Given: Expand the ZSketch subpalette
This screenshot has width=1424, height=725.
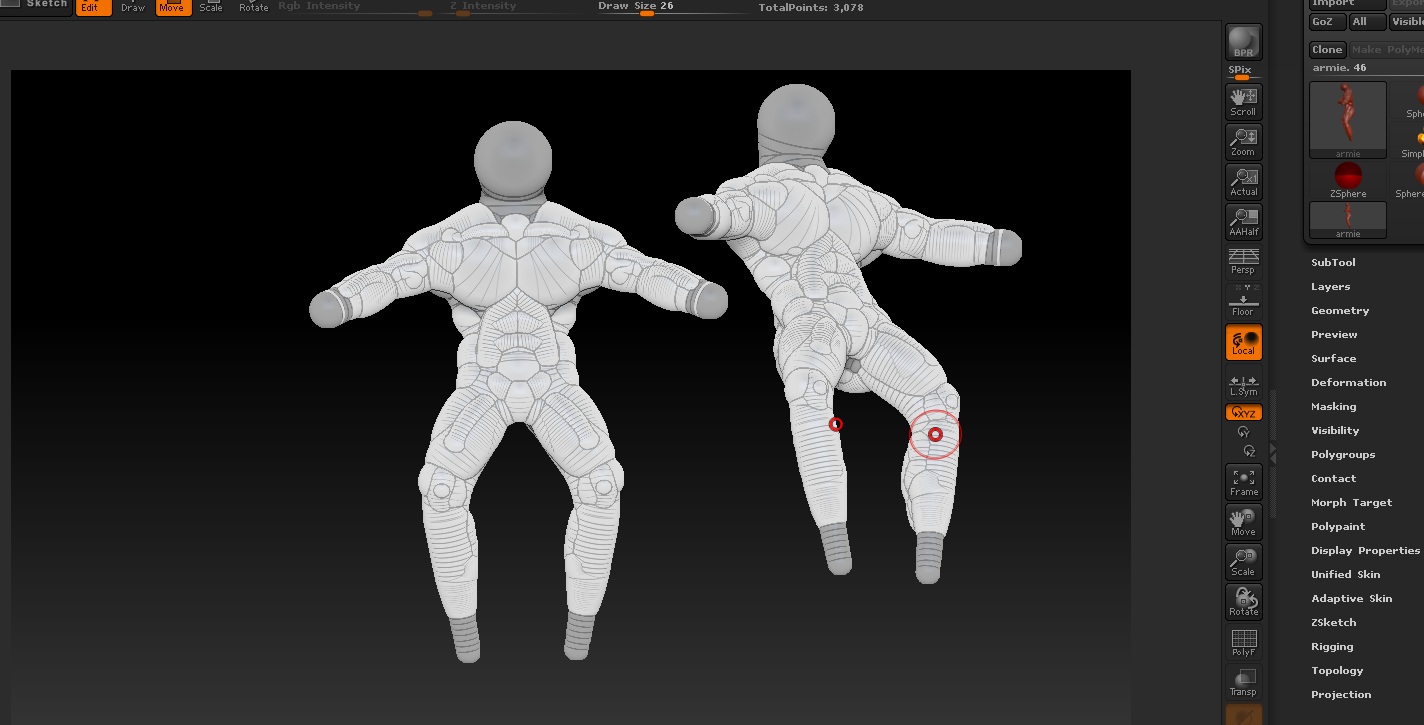Looking at the screenshot, I should (x=1333, y=622).
